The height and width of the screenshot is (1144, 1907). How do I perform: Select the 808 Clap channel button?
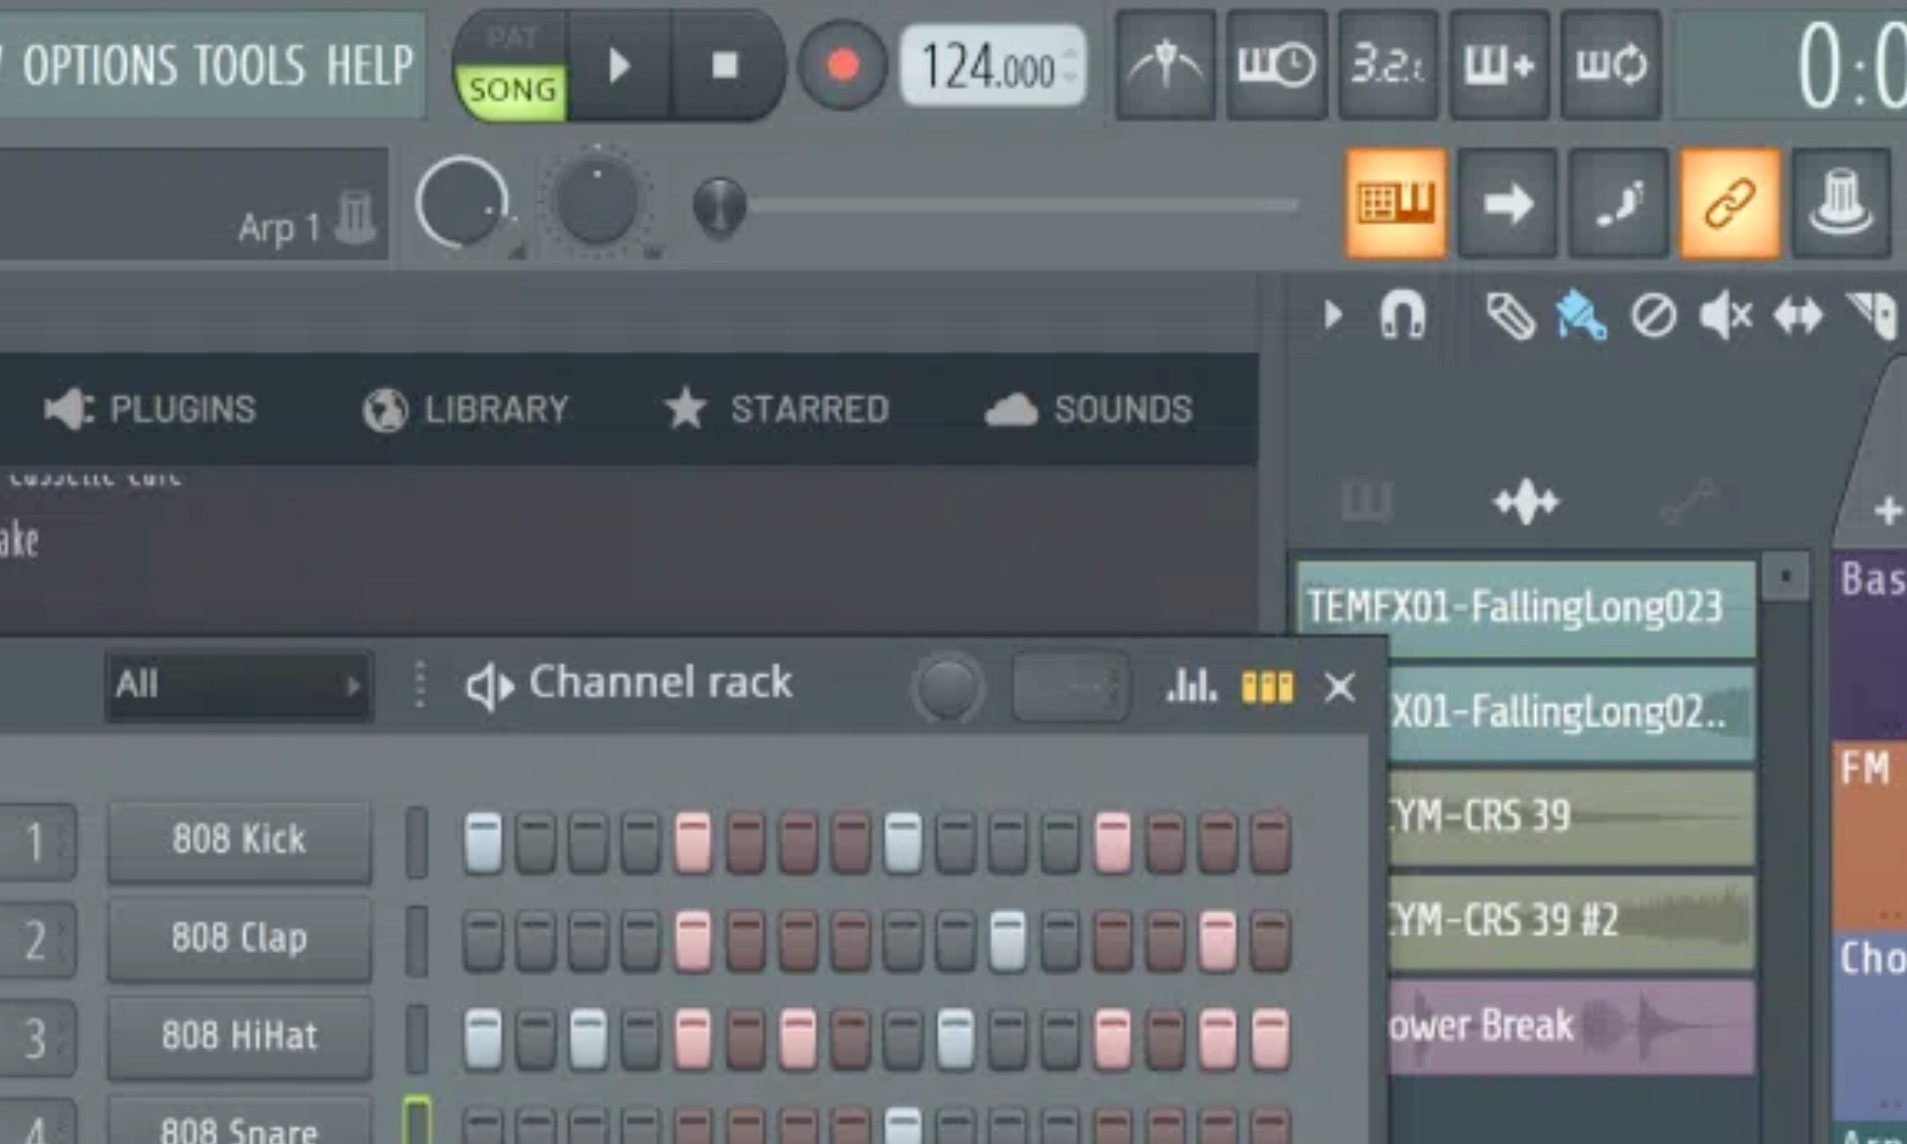pyautogui.click(x=239, y=938)
